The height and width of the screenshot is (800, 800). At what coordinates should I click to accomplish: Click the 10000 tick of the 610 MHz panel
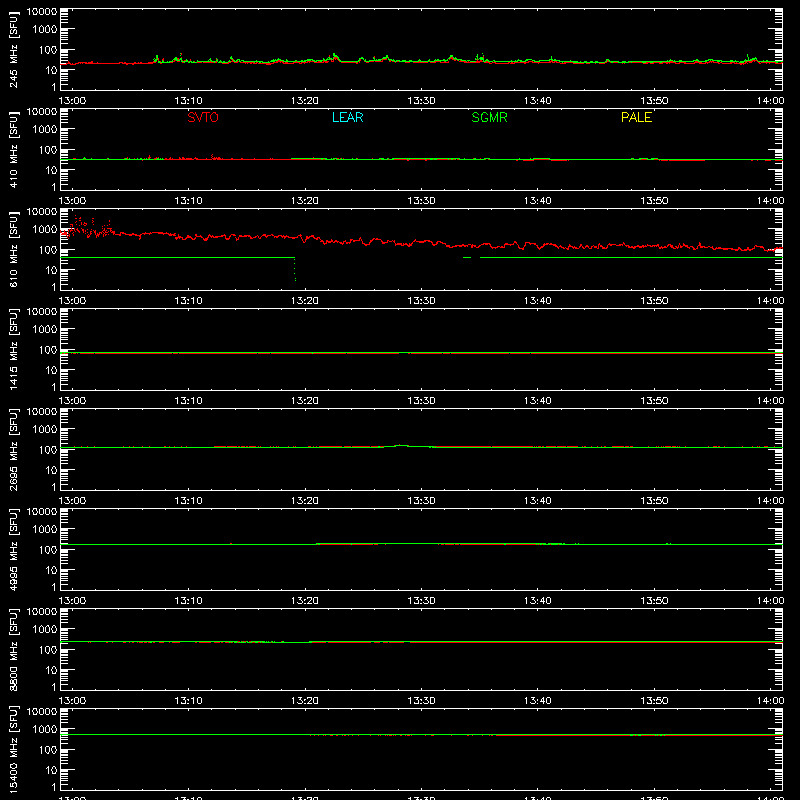tap(42, 211)
